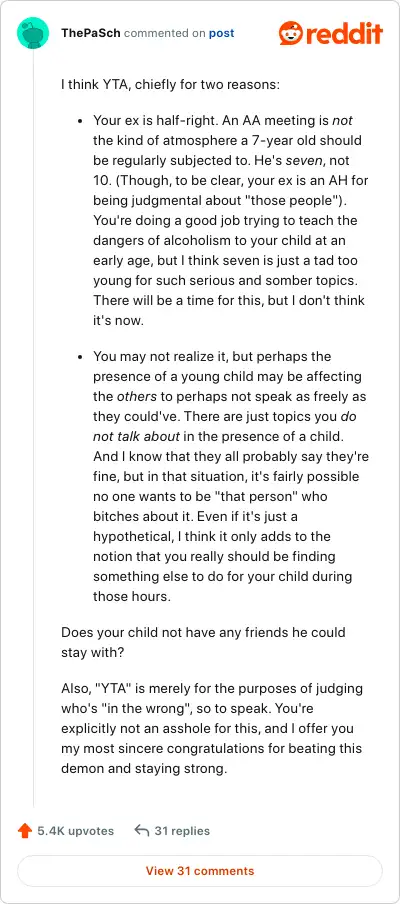This screenshot has height=904, width=400.
Task: Click the reply arrow icon
Action: [141, 831]
